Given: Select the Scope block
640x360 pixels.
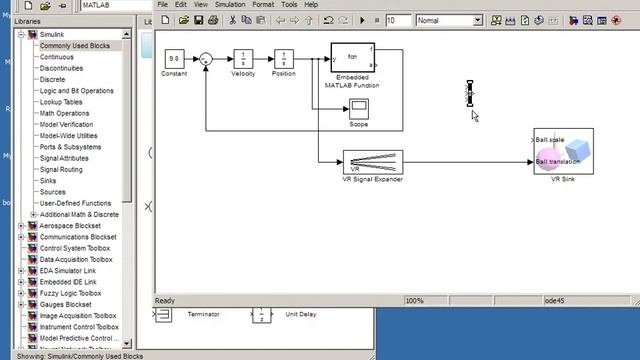Looking at the screenshot, I should [359, 109].
